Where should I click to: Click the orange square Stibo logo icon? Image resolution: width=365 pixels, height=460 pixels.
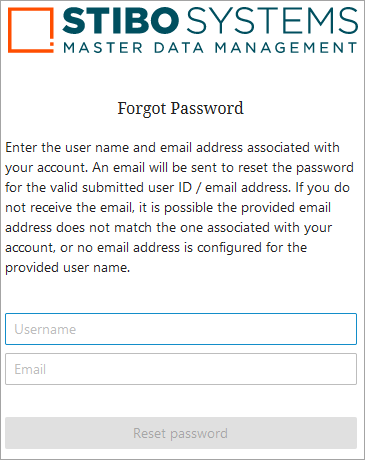(x=31, y=30)
